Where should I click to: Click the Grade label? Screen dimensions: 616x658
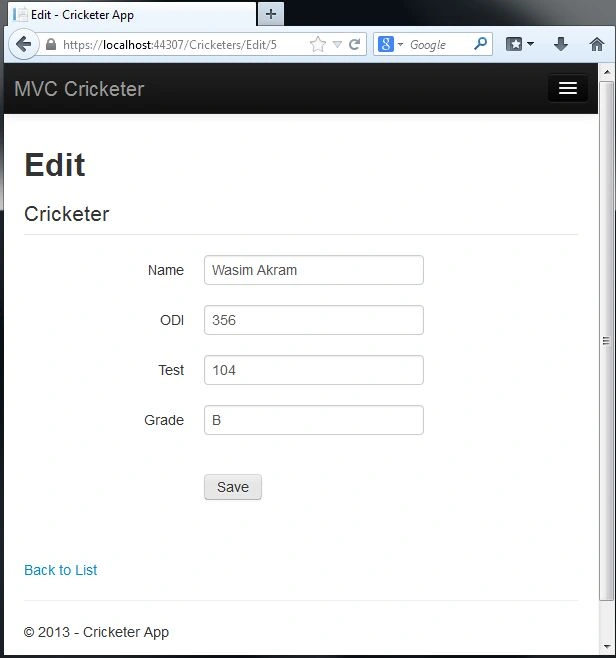tap(164, 420)
